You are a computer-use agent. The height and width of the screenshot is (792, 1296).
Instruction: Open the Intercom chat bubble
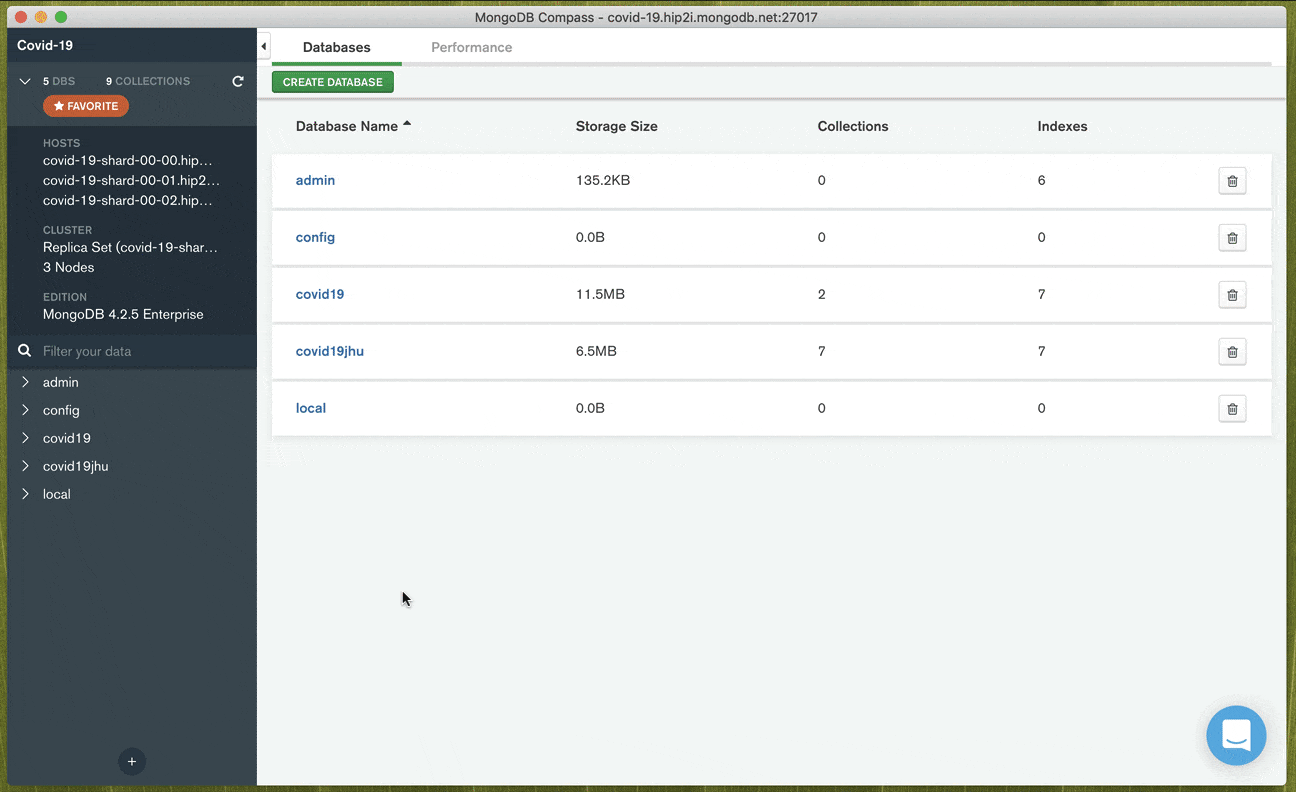[x=1236, y=736]
